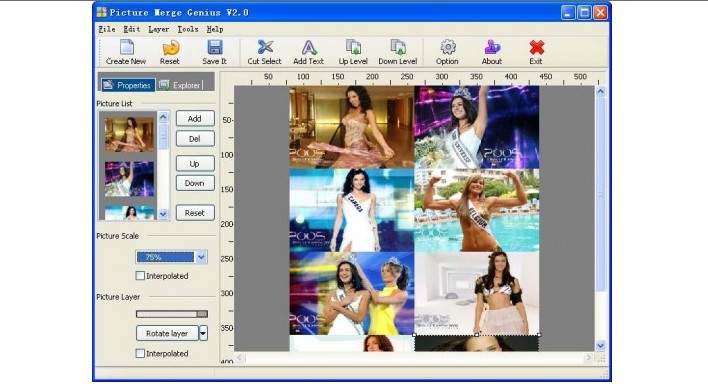Select the Canada contestant image on canvas
This screenshot has width=708, height=391.
[x=352, y=210]
